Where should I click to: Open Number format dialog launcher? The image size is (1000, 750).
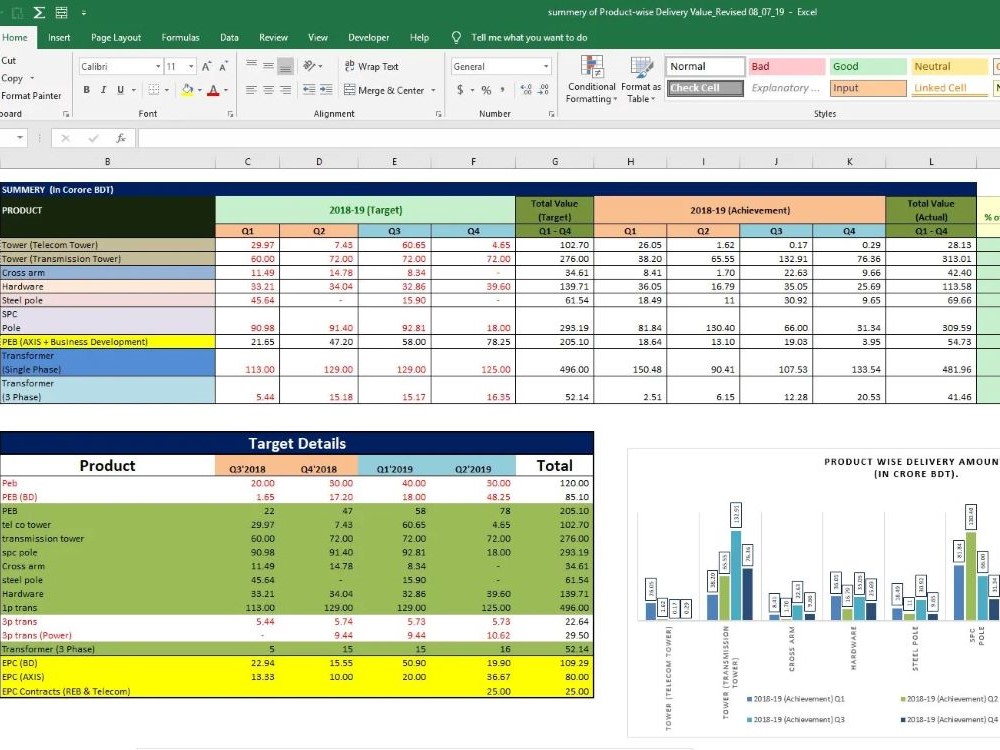(x=551, y=114)
